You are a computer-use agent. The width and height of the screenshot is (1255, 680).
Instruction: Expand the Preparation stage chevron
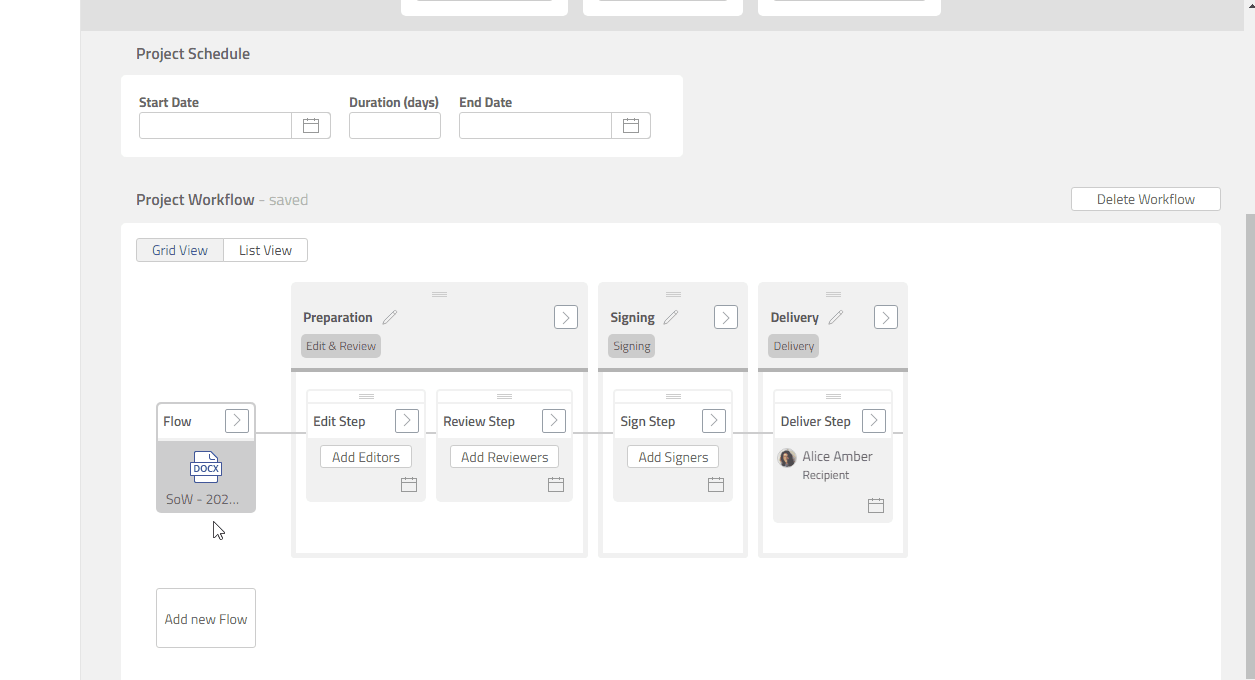[x=565, y=317]
